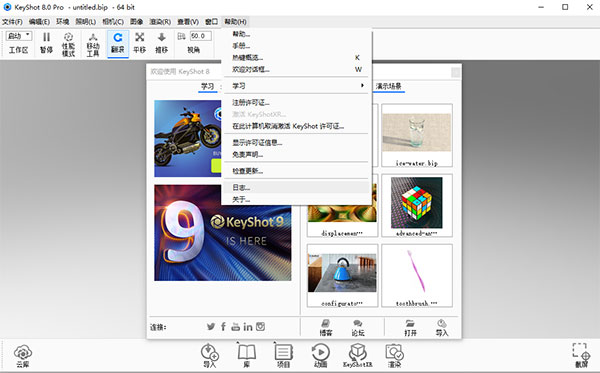The image size is (600, 373).
Task: Choose 帮助... in the Help menu
Action: pyautogui.click(x=296, y=34)
